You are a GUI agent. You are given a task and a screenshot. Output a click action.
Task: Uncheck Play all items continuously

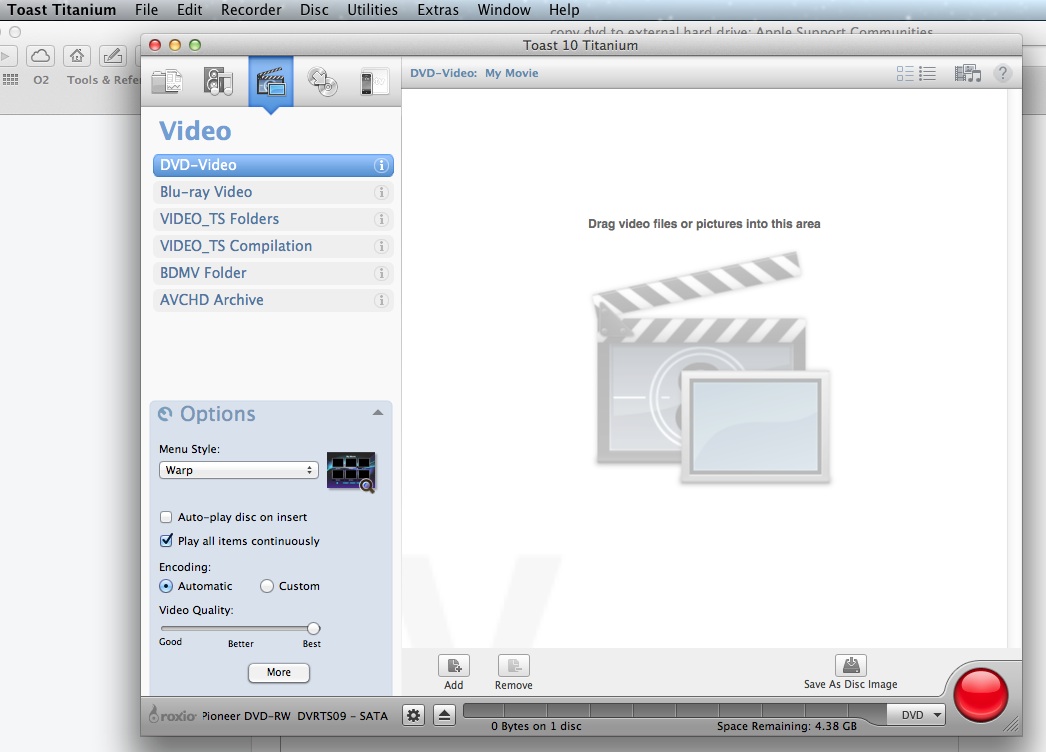tap(165, 540)
